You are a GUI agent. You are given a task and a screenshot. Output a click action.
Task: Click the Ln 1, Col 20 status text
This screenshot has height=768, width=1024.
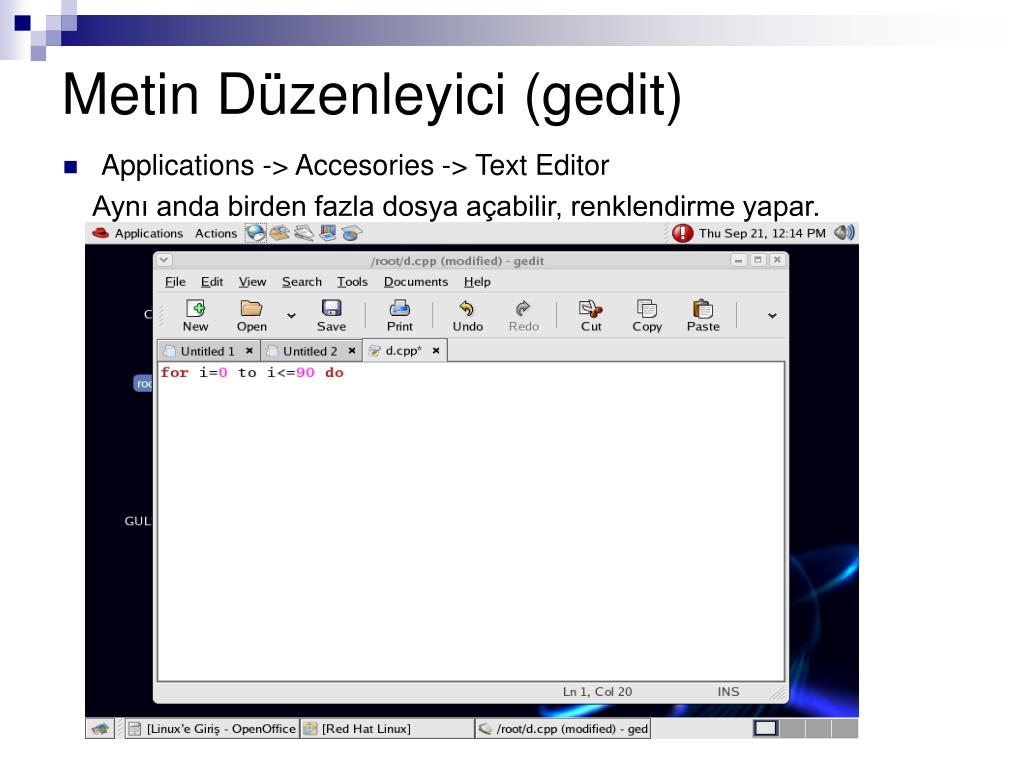pyautogui.click(x=597, y=692)
